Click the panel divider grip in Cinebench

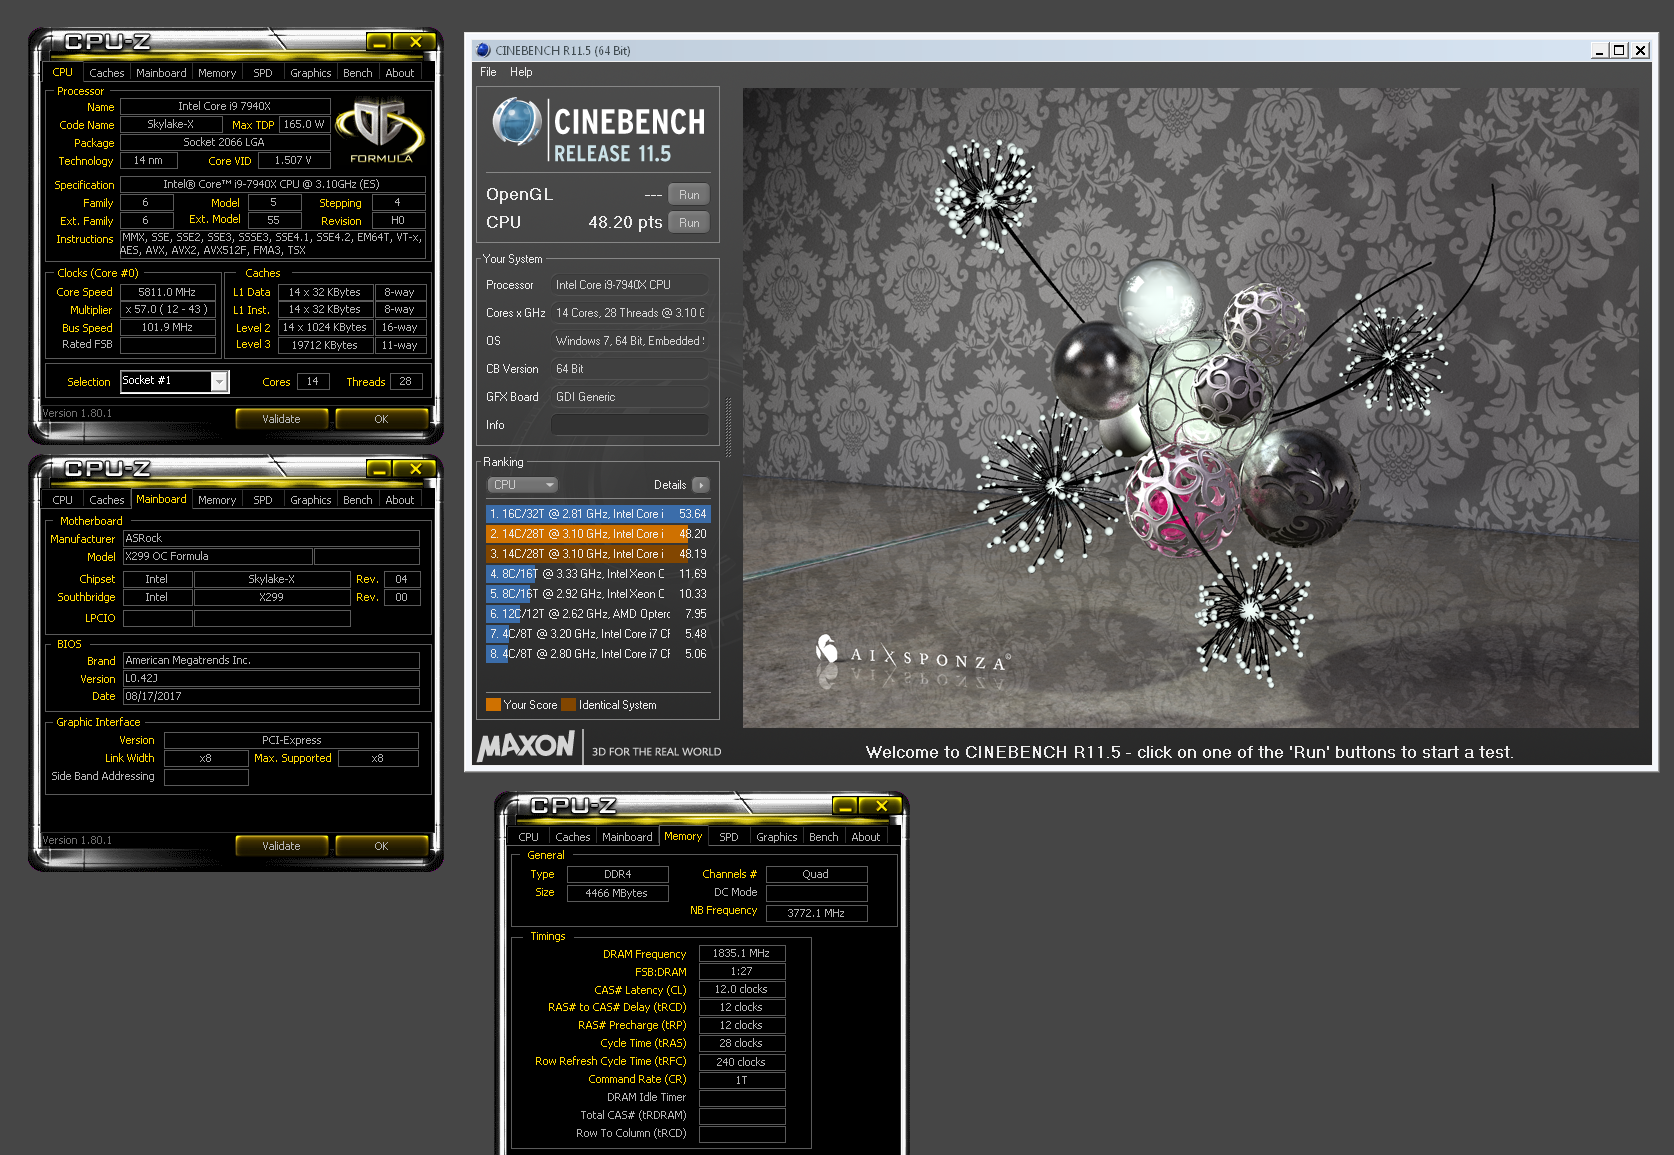pyautogui.click(x=728, y=426)
